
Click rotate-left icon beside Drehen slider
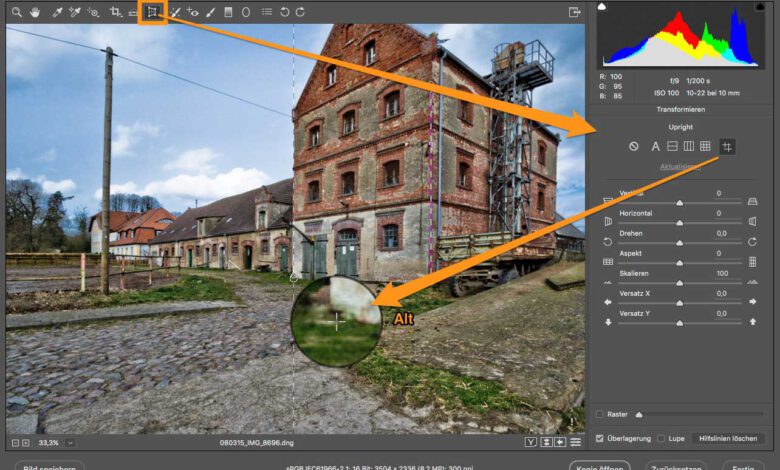click(607, 242)
